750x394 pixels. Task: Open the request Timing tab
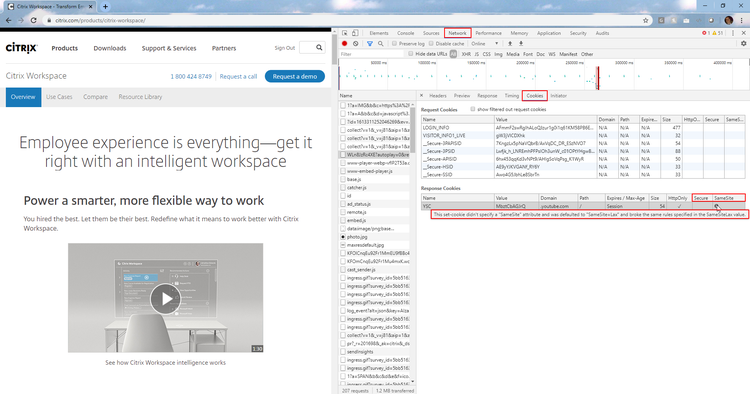click(511, 96)
